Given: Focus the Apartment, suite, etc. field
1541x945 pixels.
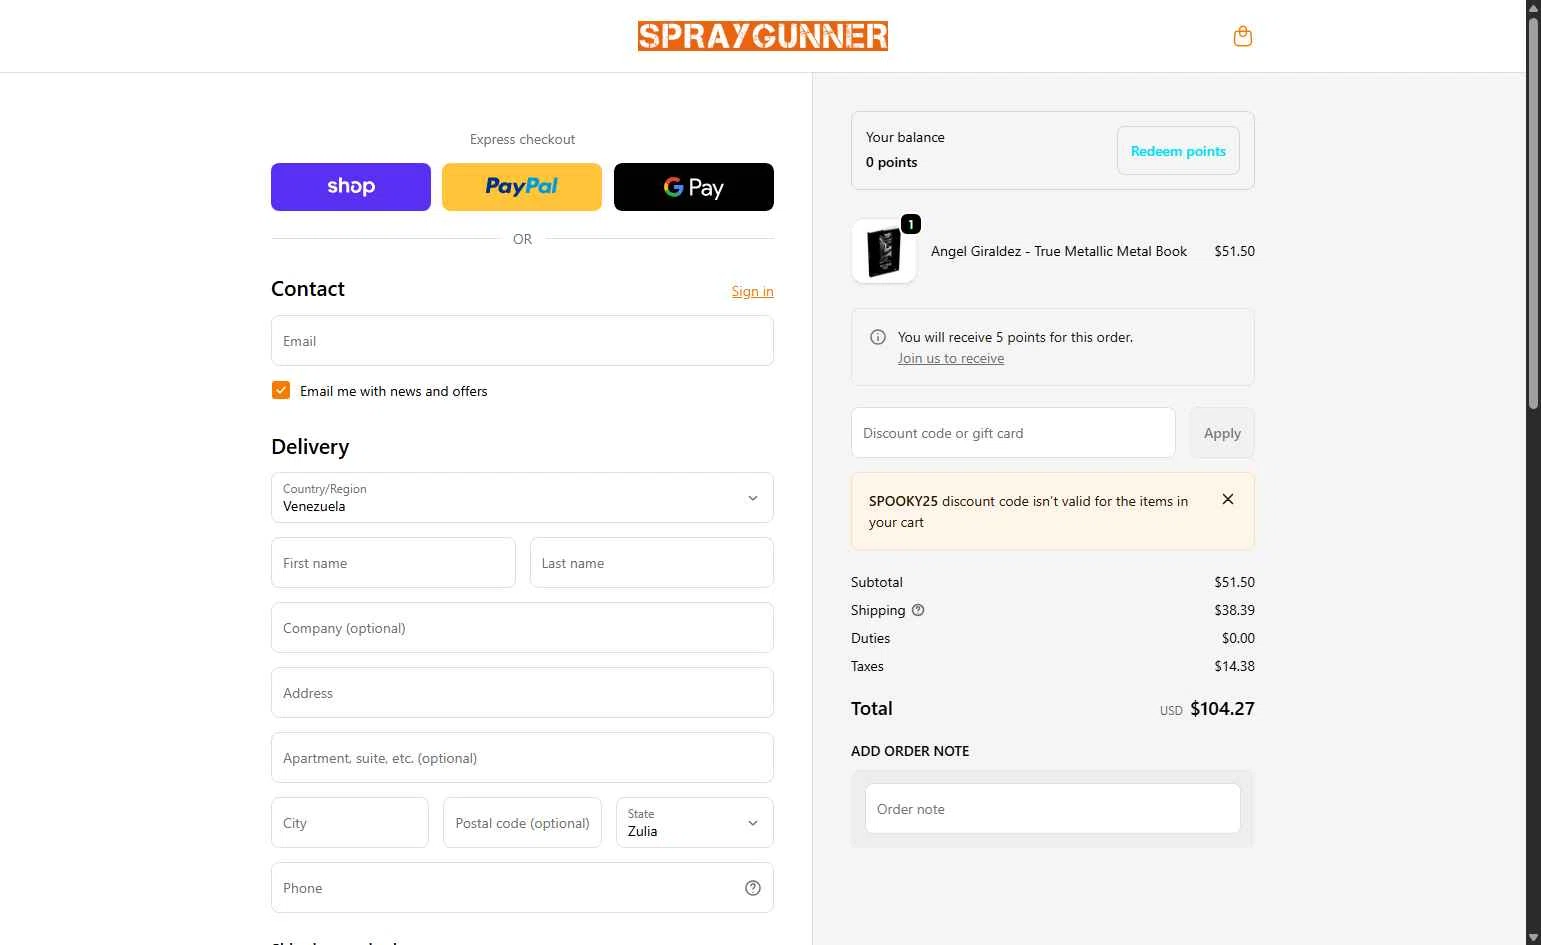Looking at the screenshot, I should pos(522,758).
